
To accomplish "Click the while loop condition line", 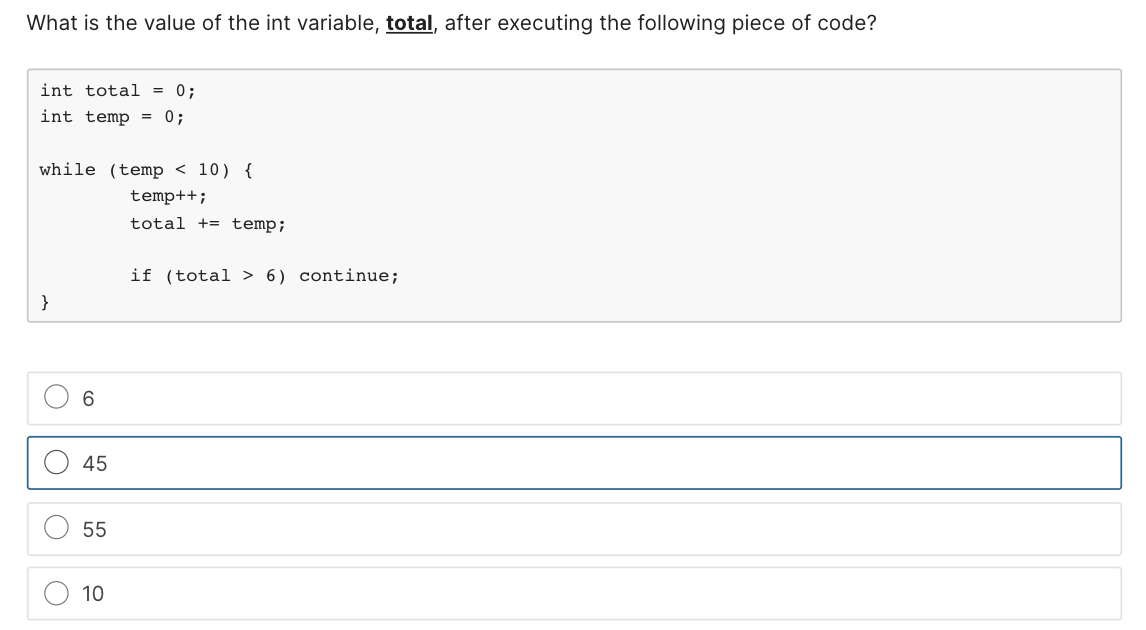I will tap(145, 169).
